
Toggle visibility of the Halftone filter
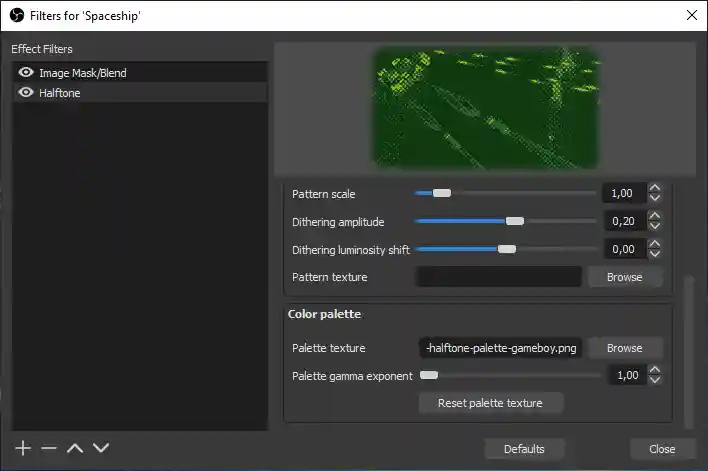[x=26, y=92]
